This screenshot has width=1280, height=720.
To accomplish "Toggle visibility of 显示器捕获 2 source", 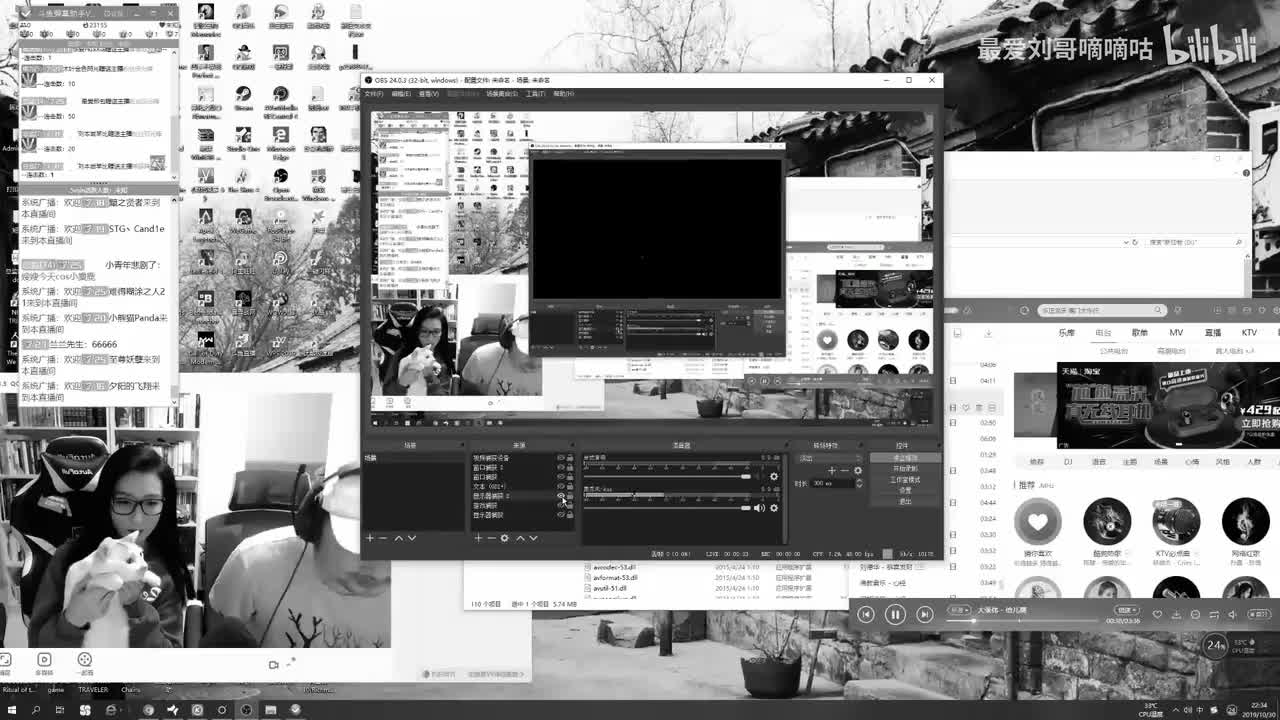I will tap(560, 496).
